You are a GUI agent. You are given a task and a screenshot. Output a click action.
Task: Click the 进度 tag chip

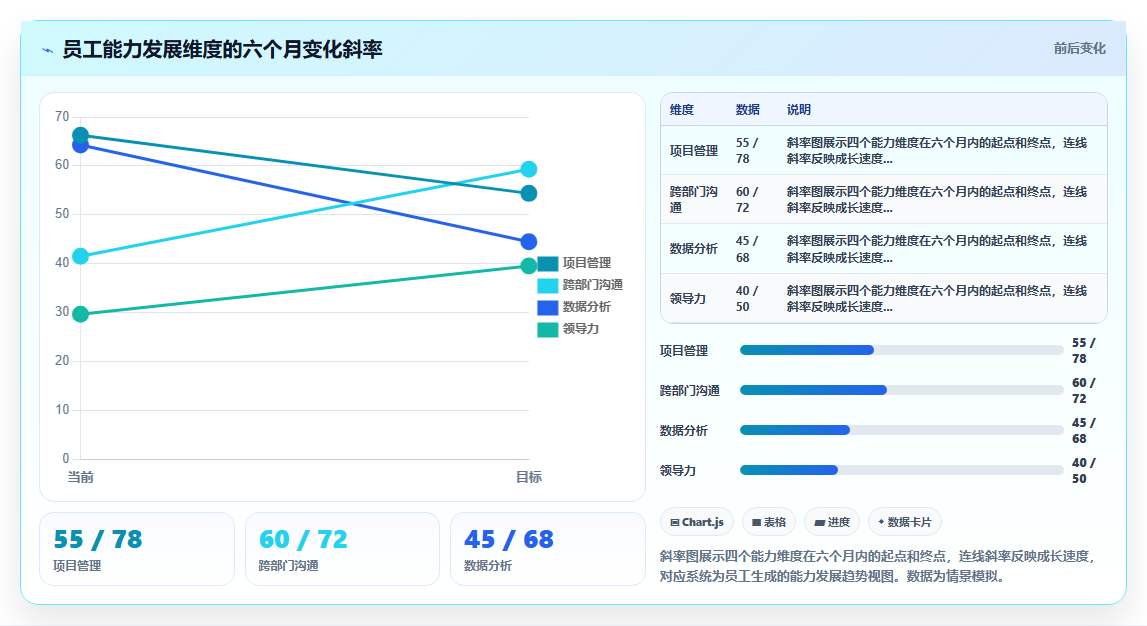pyautogui.click(x=832, y=522)
